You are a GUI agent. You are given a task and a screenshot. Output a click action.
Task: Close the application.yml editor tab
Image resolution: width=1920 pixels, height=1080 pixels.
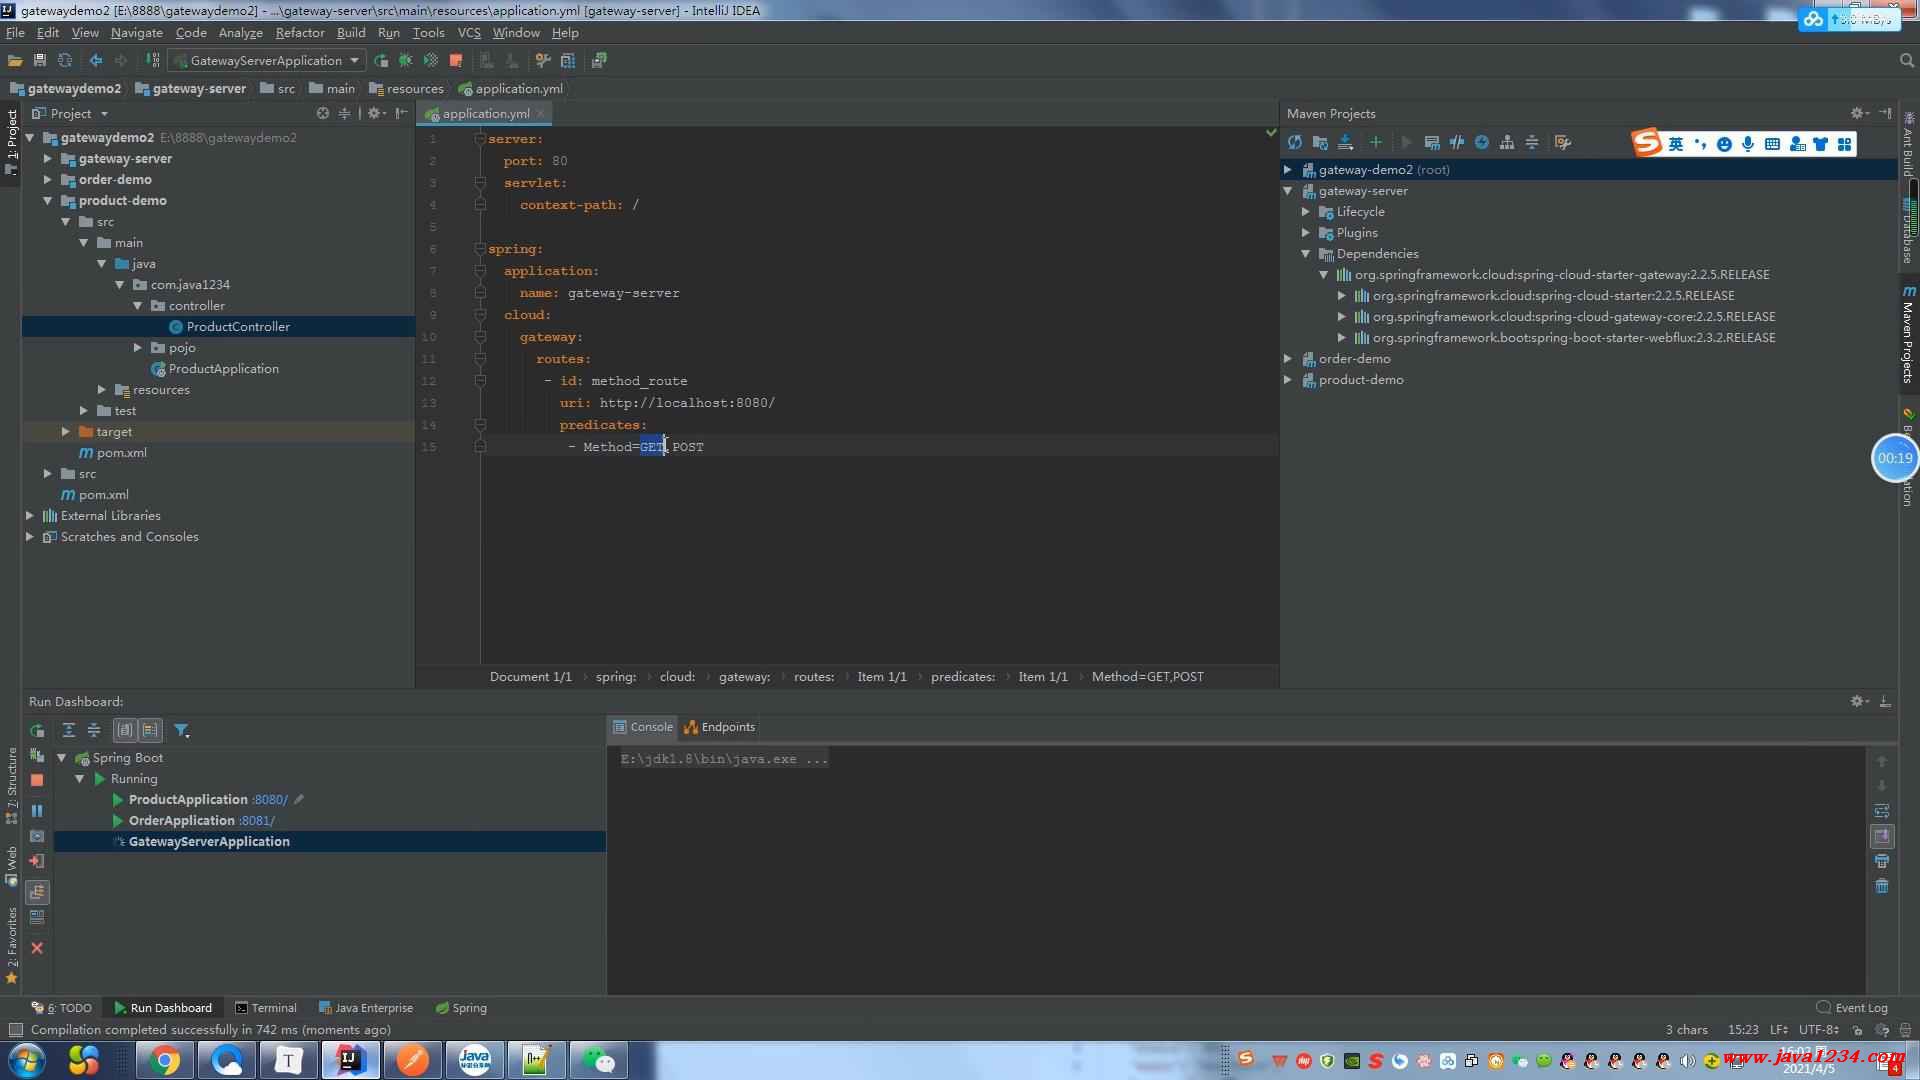click(540, 113)
